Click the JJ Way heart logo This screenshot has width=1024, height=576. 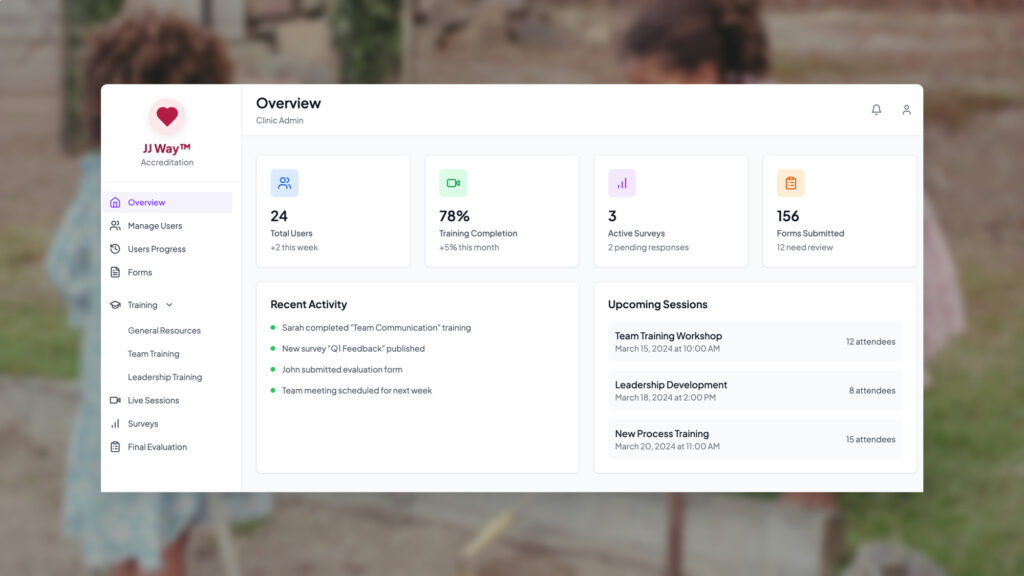(167, 116)
